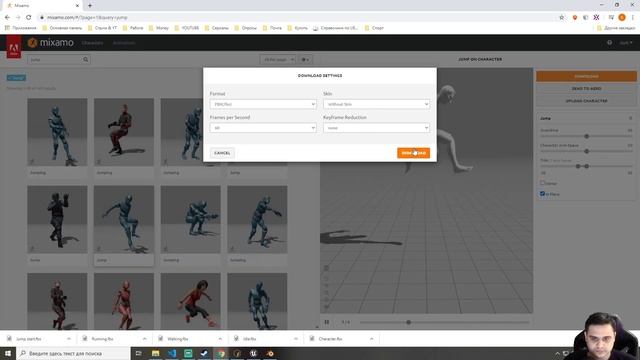Open the Работа bookmarks folder
Screen dimensions: 640x360
pos(133,28)
